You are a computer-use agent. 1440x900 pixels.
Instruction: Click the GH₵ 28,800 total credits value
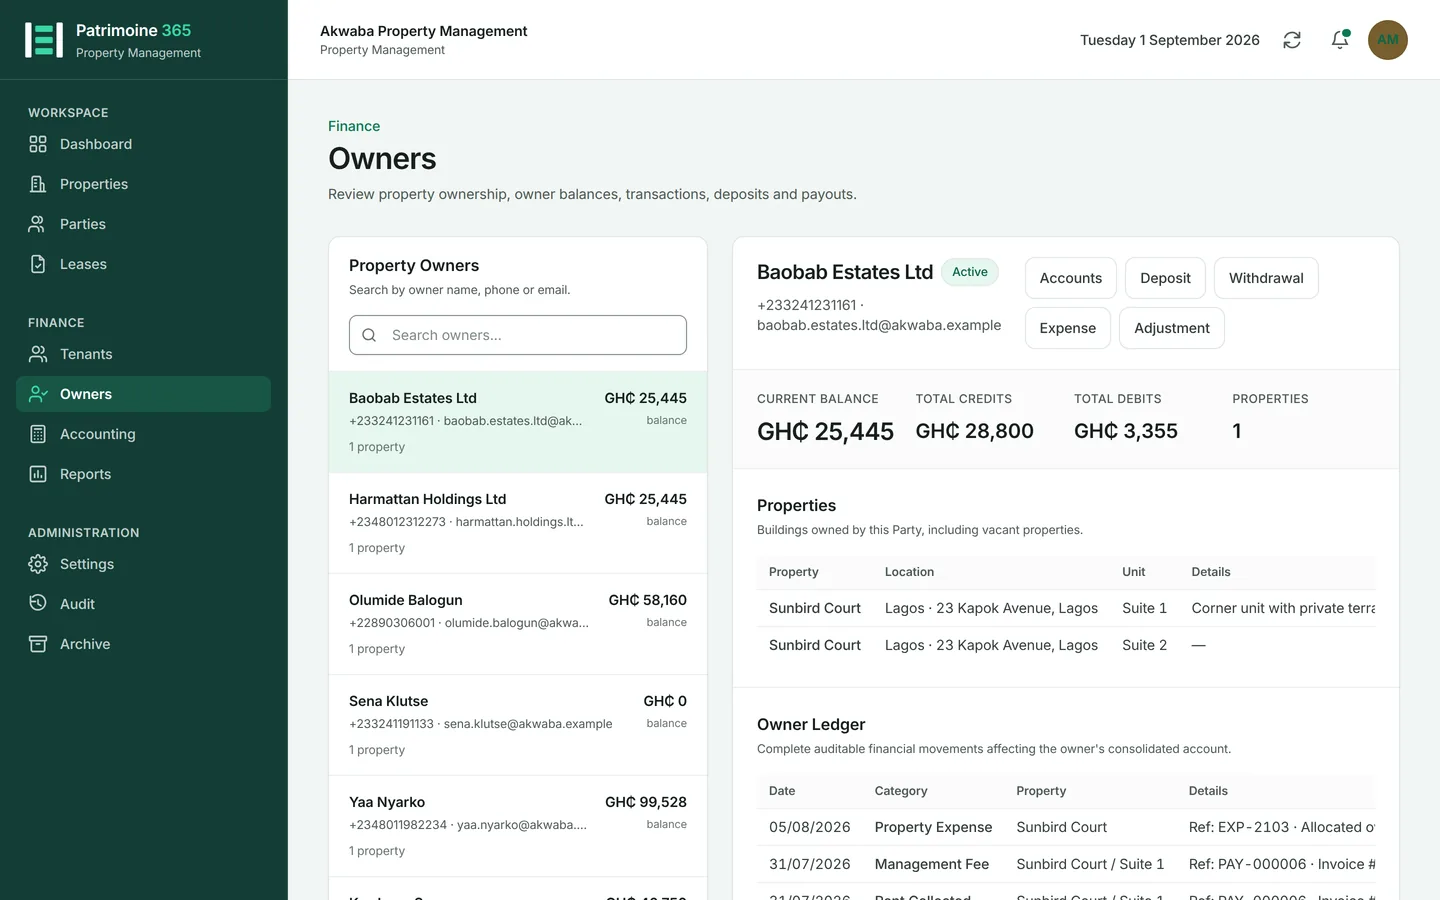[974, 431]
